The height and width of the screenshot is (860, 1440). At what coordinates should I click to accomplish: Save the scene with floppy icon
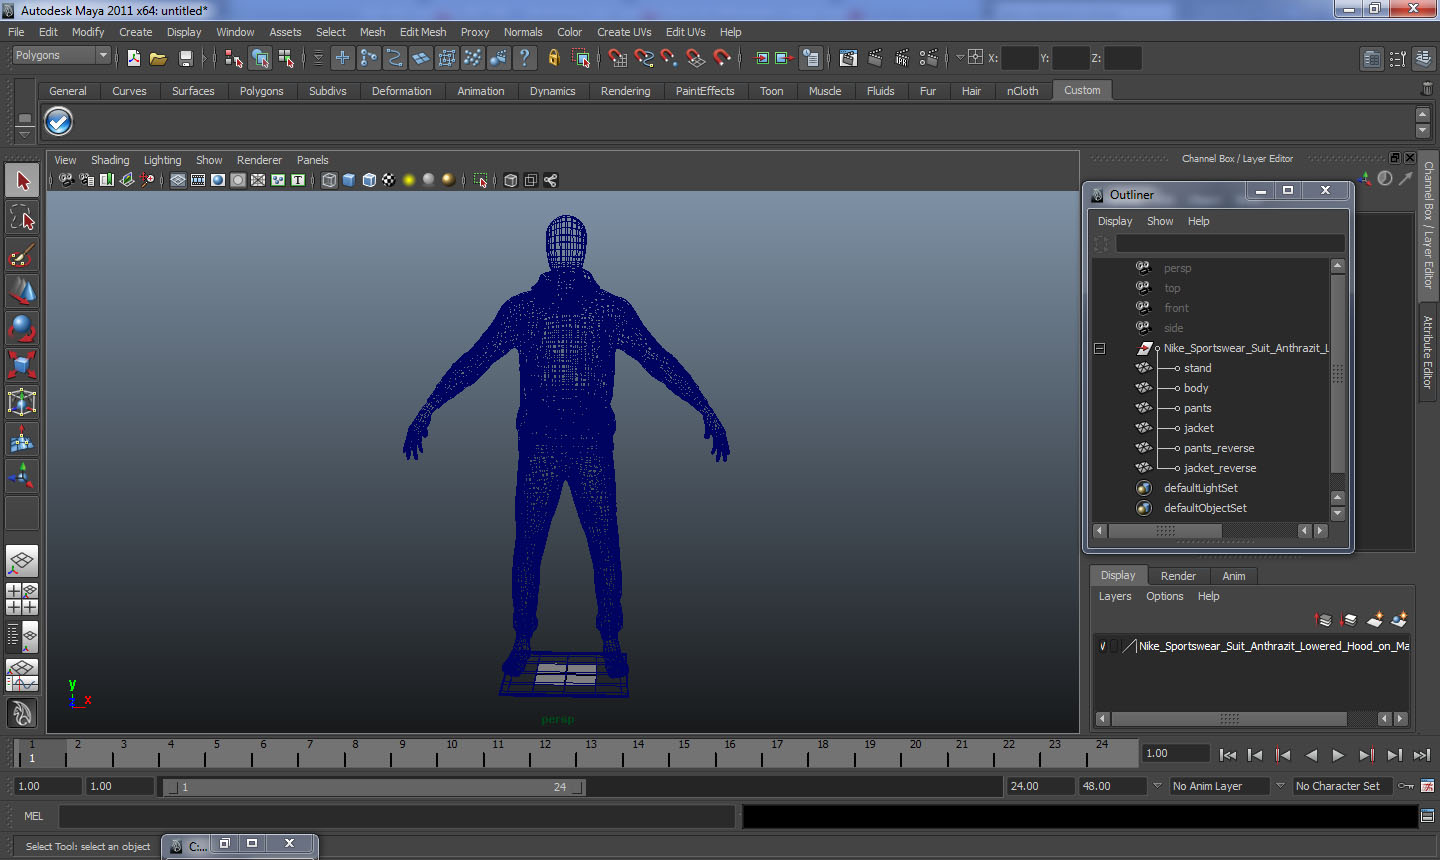click(185, 58)
